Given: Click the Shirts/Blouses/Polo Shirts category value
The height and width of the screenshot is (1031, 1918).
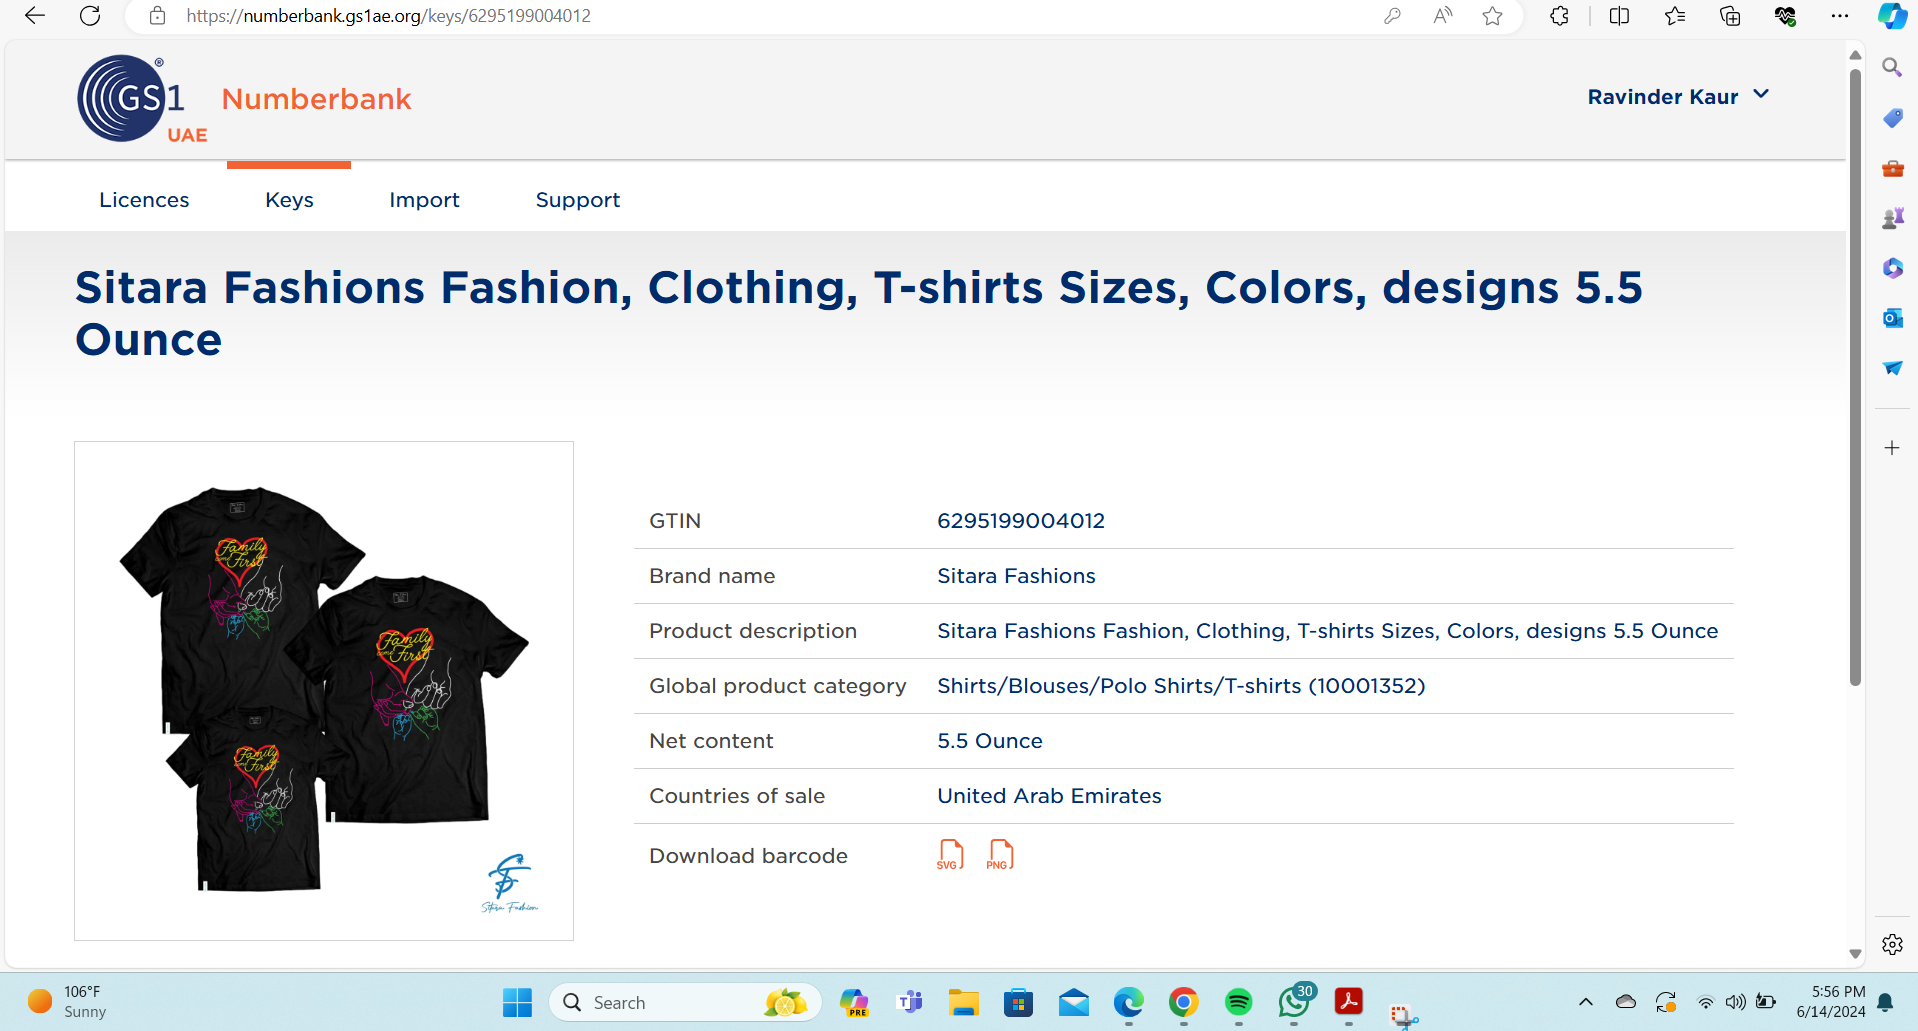Looking at the screenshot, I should (1181, 686).
